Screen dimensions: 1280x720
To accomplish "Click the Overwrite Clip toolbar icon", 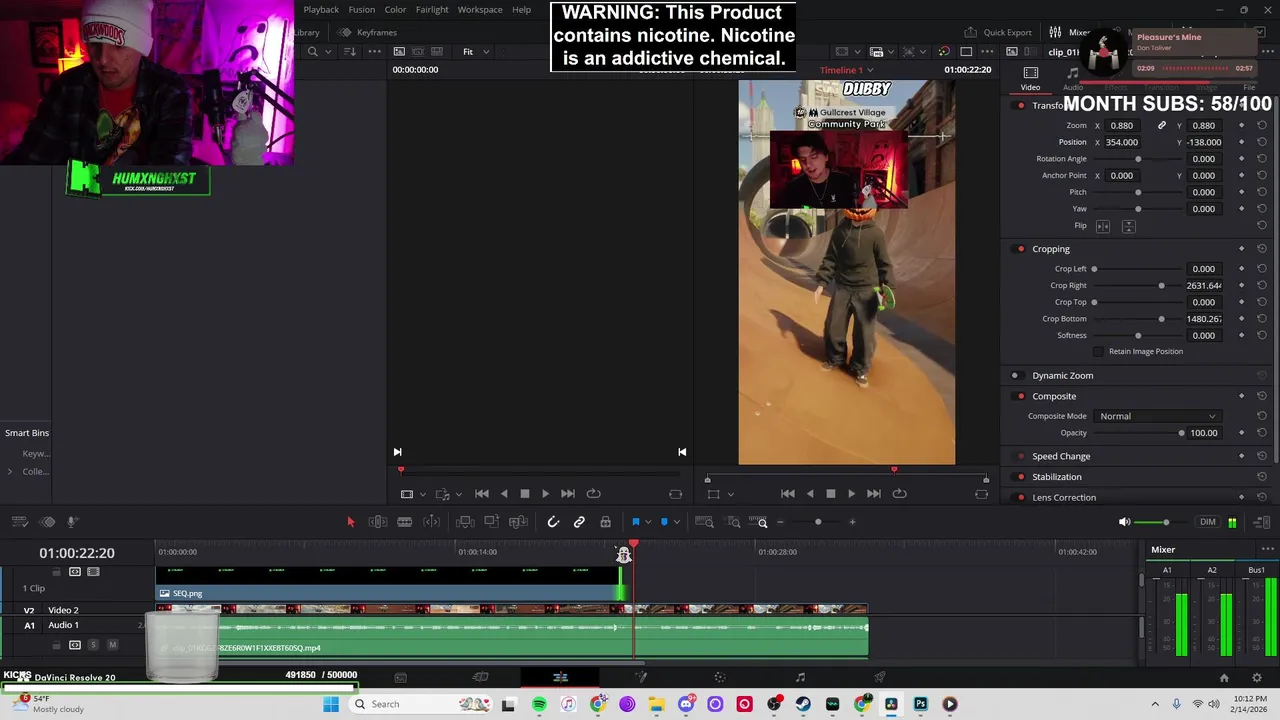I will 491,522.
